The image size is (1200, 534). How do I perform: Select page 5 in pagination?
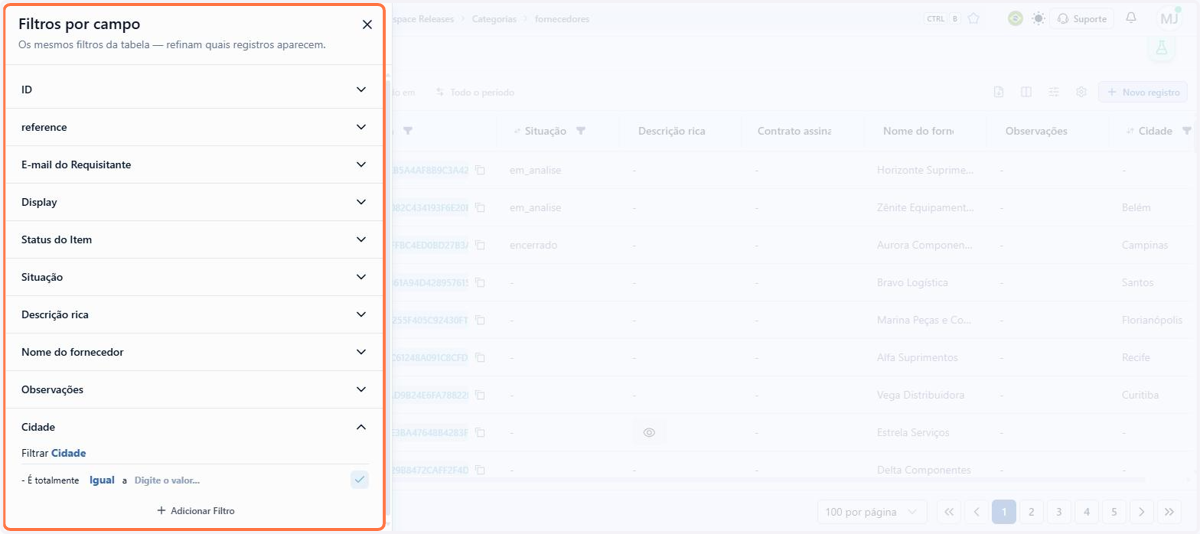(x=1114, y=512)
